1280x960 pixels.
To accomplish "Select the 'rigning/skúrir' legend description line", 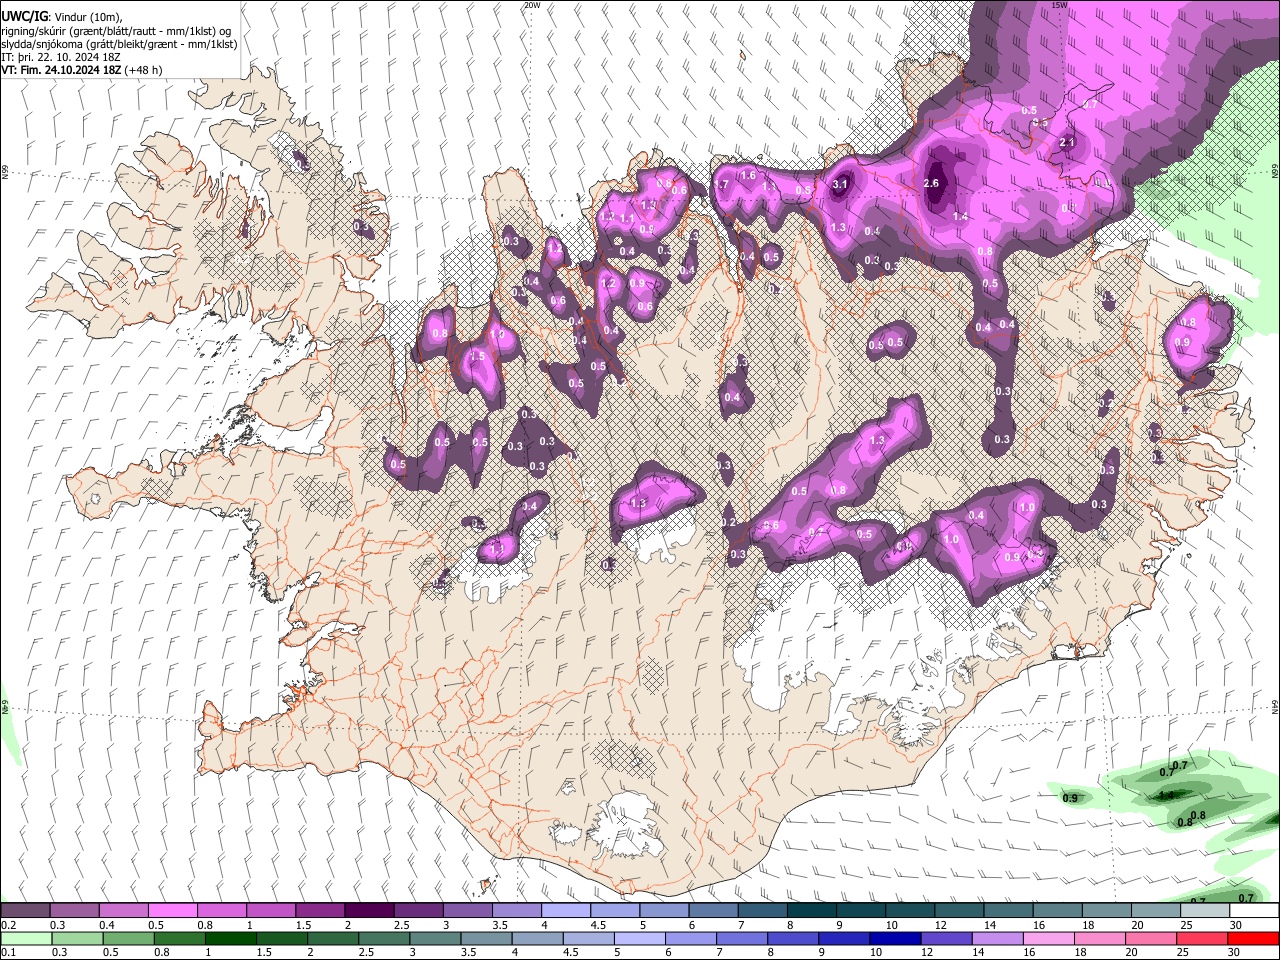I will [117, 31].
